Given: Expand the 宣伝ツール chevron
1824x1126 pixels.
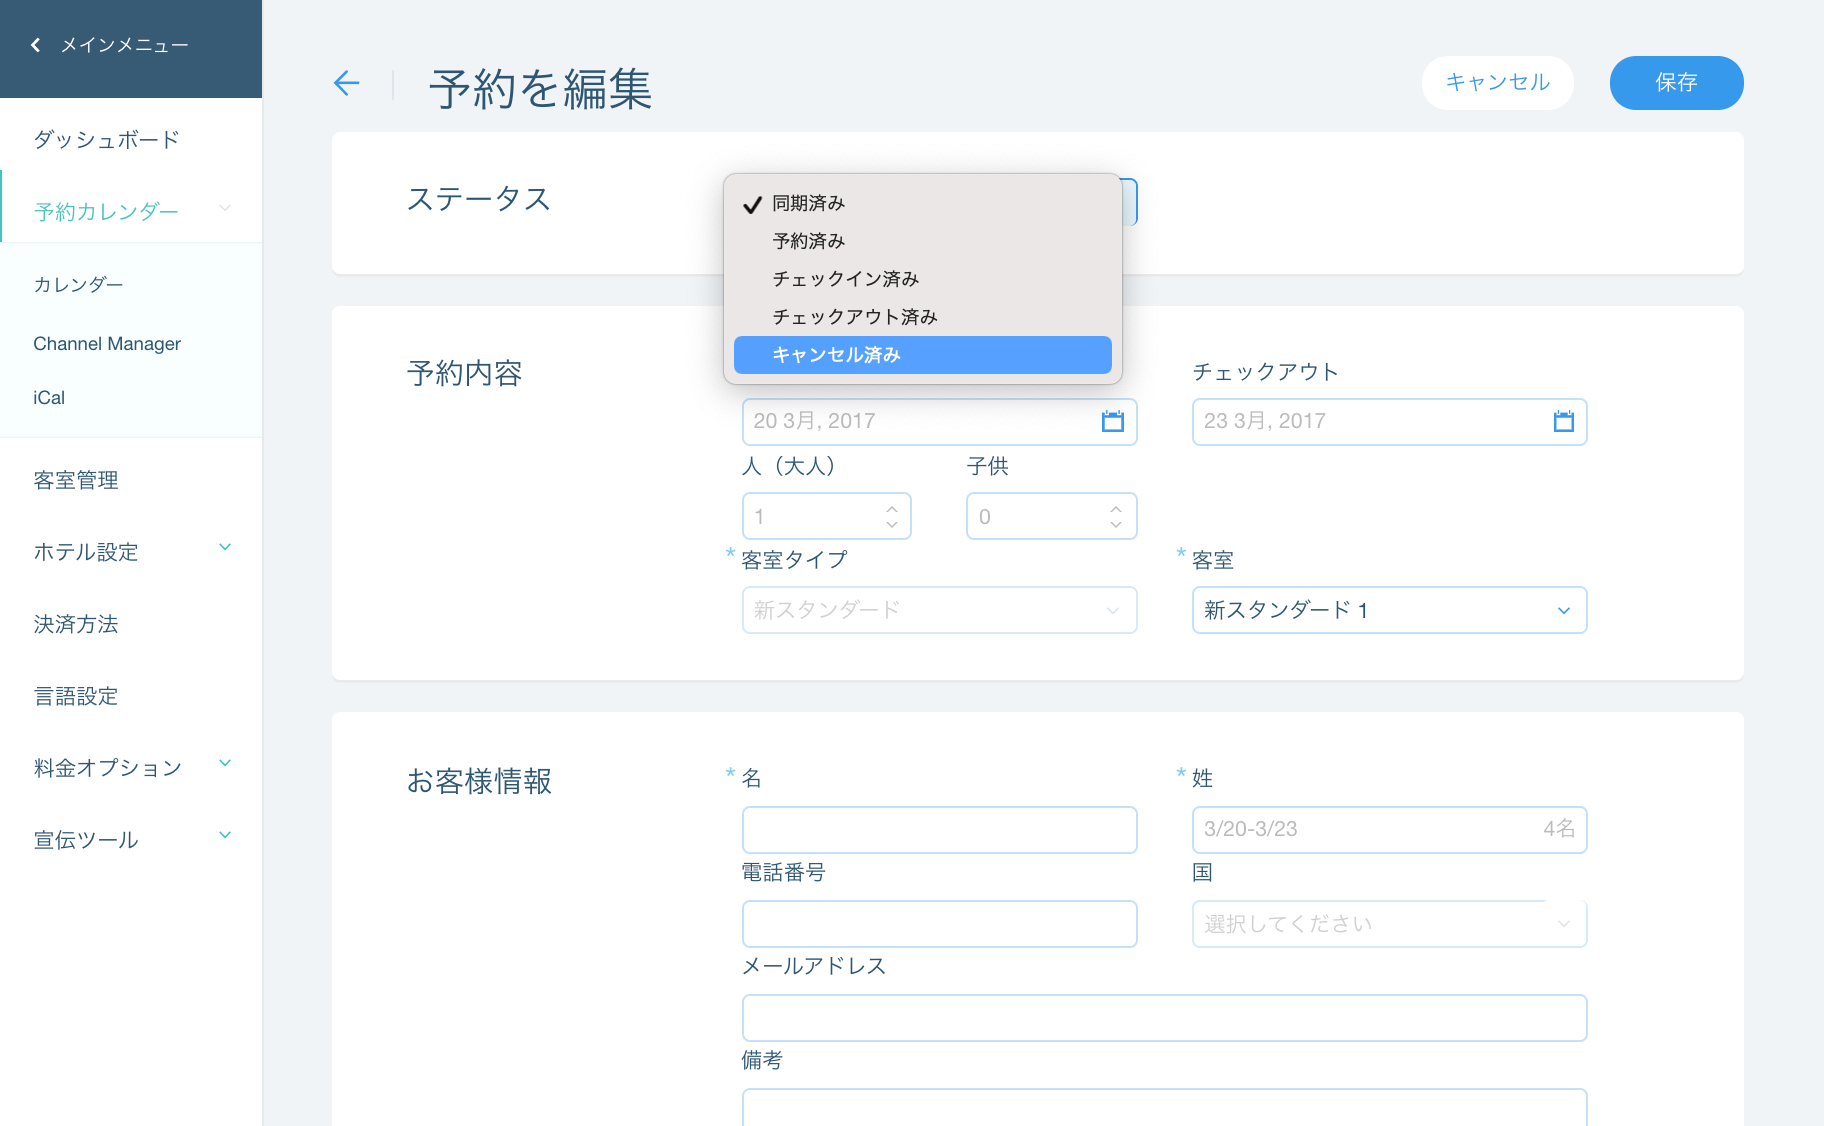Looking at the screenshot, I should pos(225,836).
